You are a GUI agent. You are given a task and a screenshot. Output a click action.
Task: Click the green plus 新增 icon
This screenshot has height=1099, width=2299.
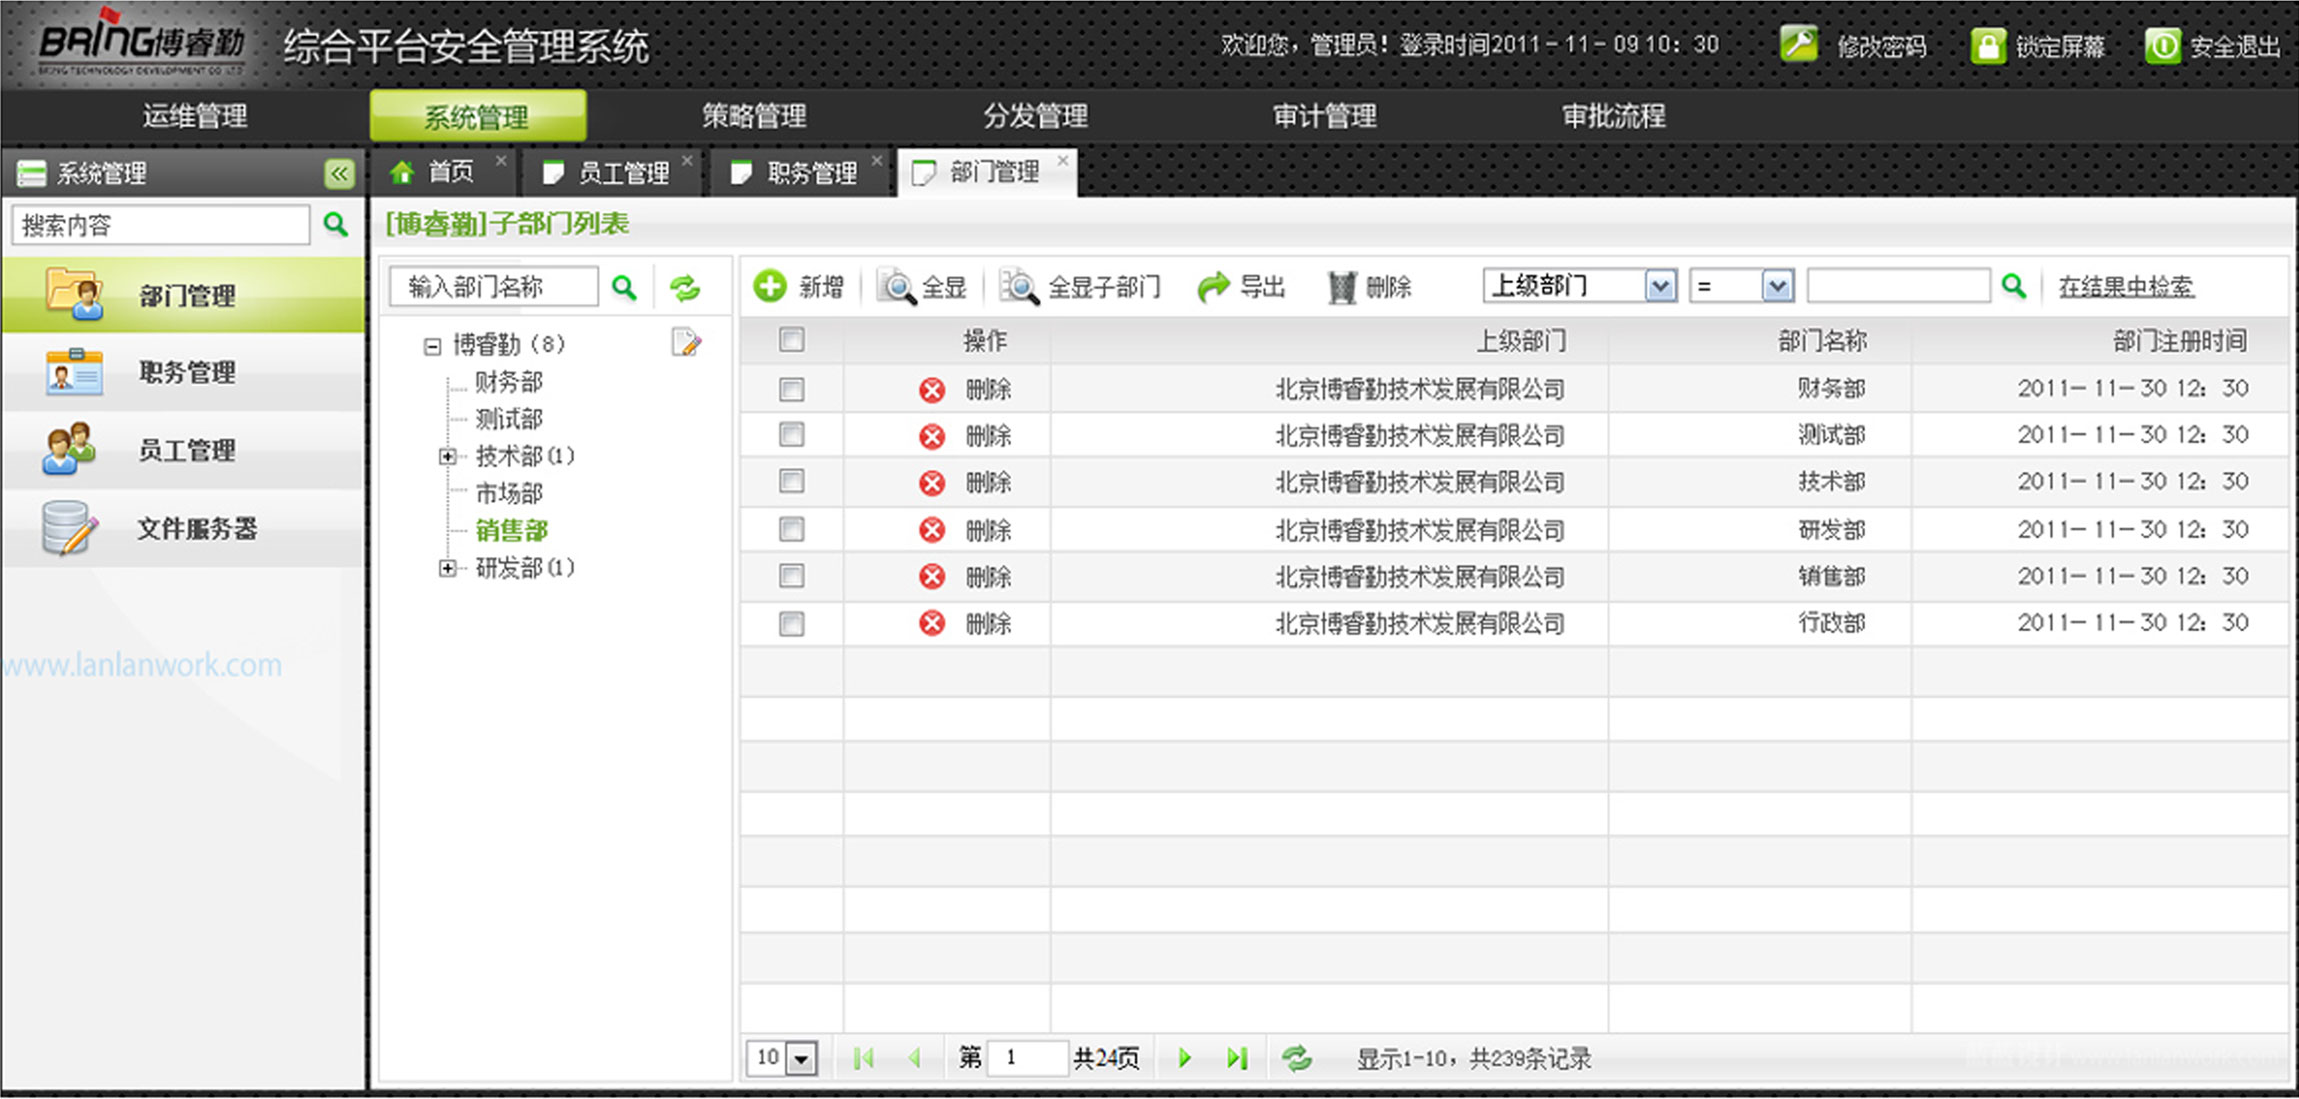770,286
